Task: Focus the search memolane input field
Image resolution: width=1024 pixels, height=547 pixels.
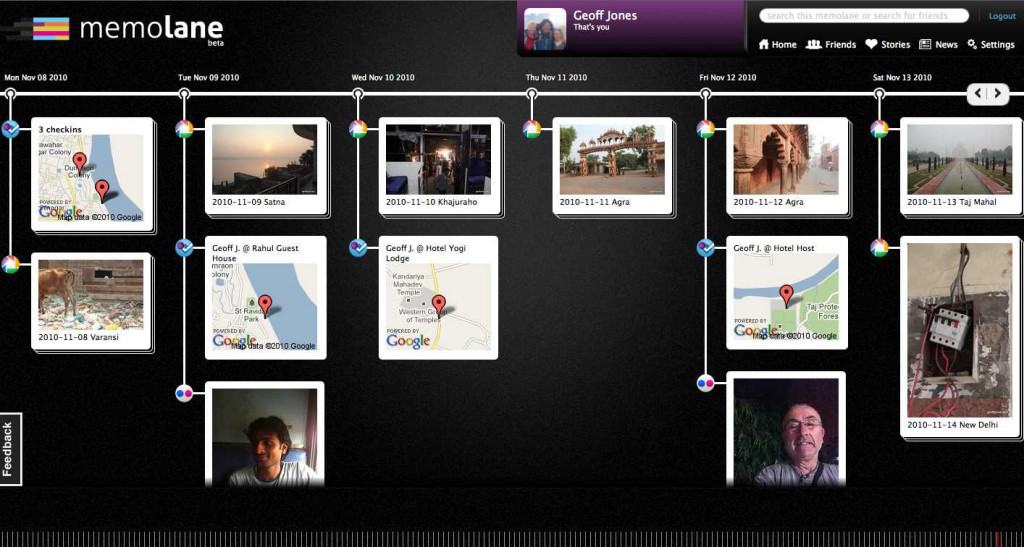Action: click(864, 16)
